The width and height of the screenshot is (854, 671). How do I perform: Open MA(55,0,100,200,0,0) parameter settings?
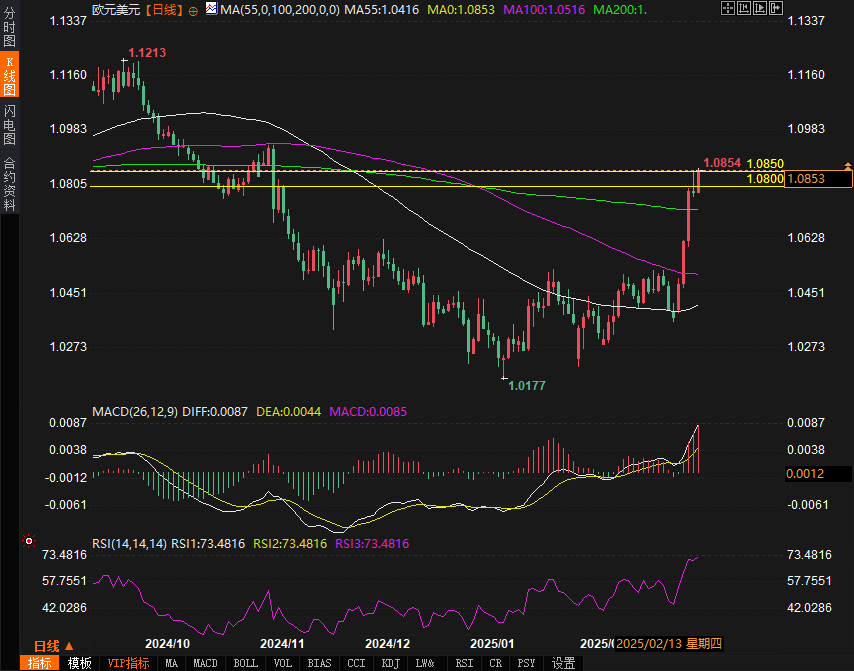coord(279,9)
